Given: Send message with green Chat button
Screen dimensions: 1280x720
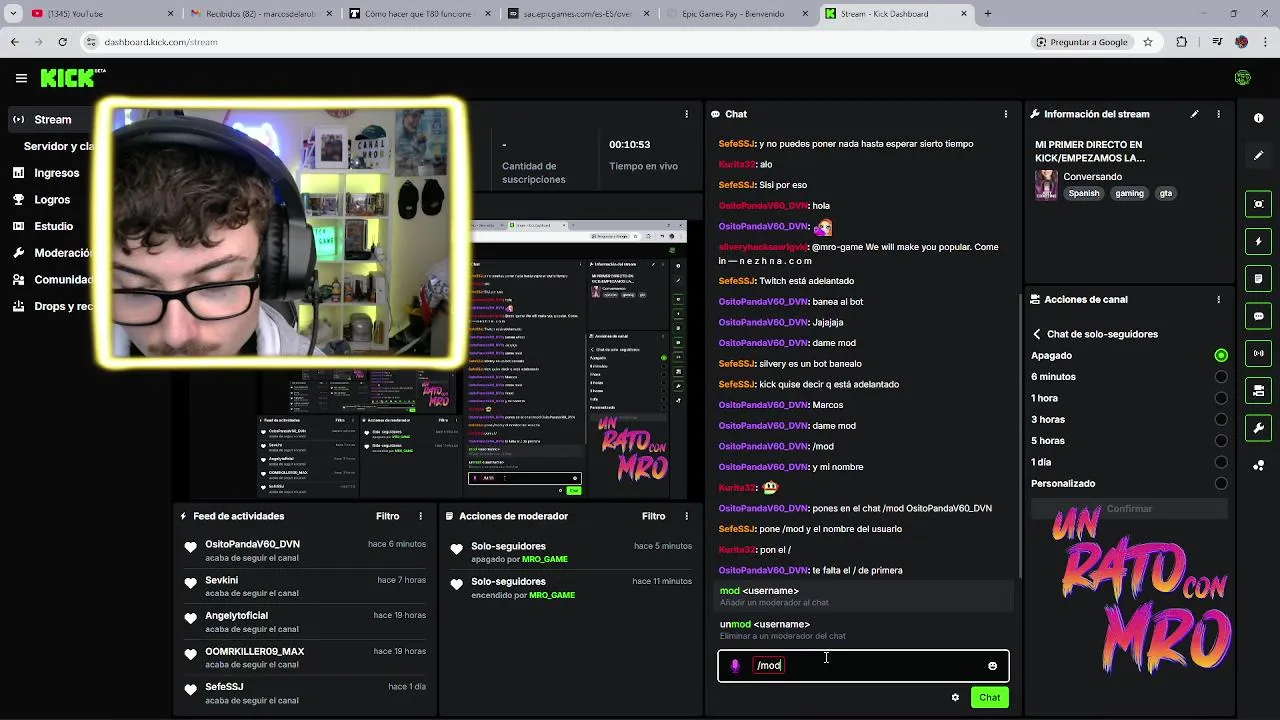Looking at the screenshot, I should [989, 697].
